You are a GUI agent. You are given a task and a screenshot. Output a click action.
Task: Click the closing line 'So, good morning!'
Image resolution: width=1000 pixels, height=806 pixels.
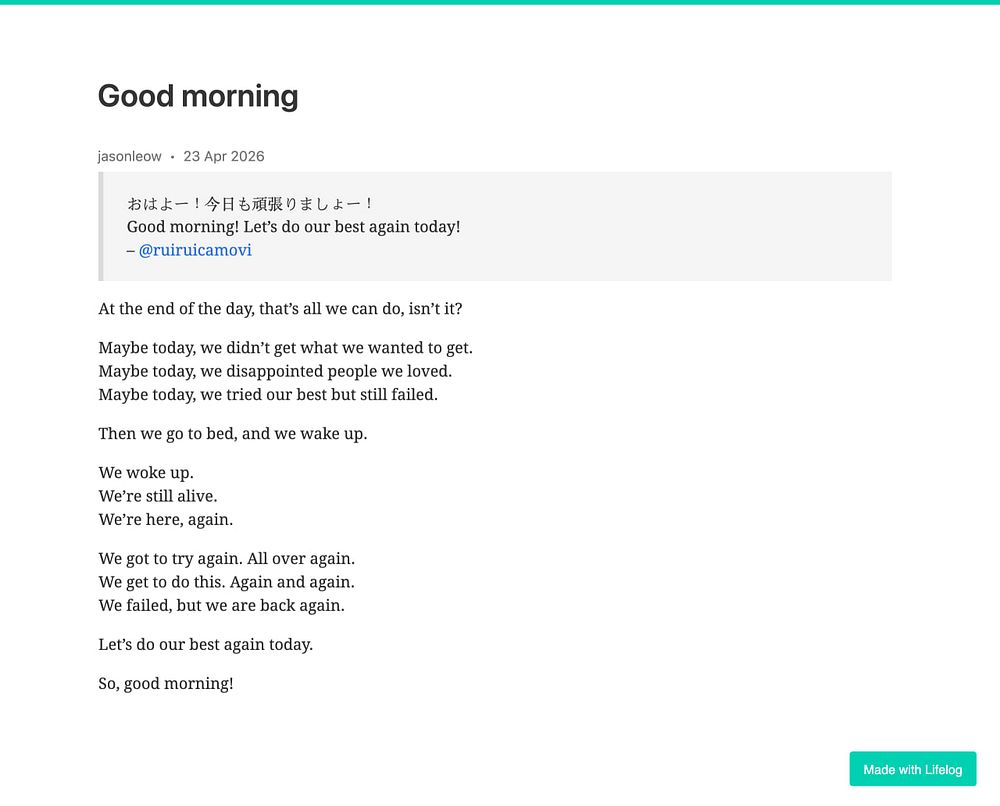pyautogui.click(x=166, y=684)
